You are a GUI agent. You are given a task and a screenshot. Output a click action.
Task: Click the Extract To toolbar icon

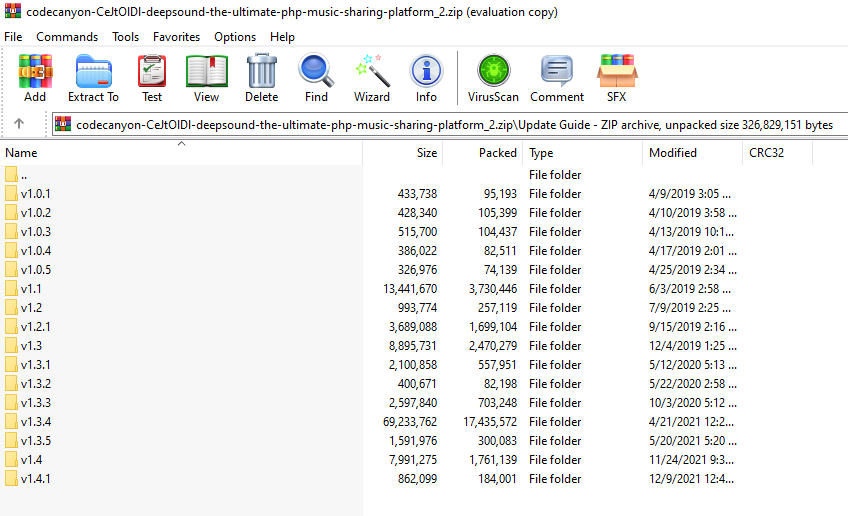(93, 78)
